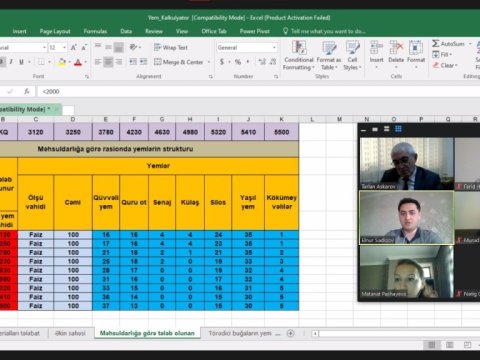Viewport: 480px width, 360px height.
Task: Open the Office Tab ribbon tab
Action: tap(214, 31)
